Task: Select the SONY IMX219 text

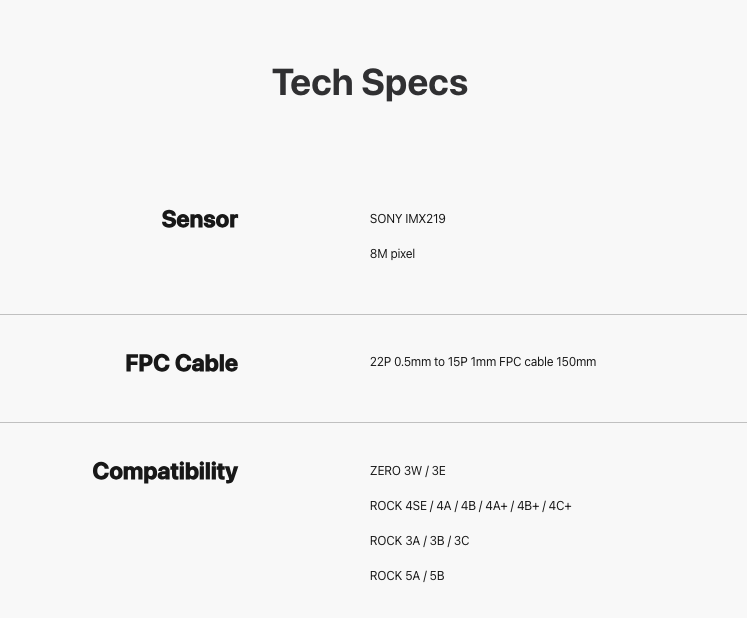Action: pos(407,219)
